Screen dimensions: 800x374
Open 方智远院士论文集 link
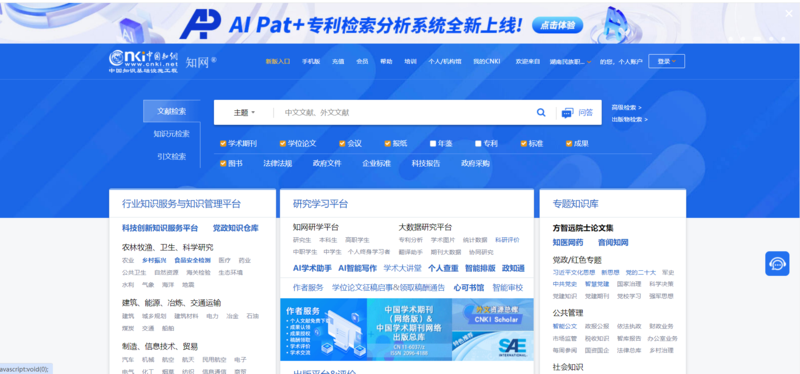click(x=583, y=228)
